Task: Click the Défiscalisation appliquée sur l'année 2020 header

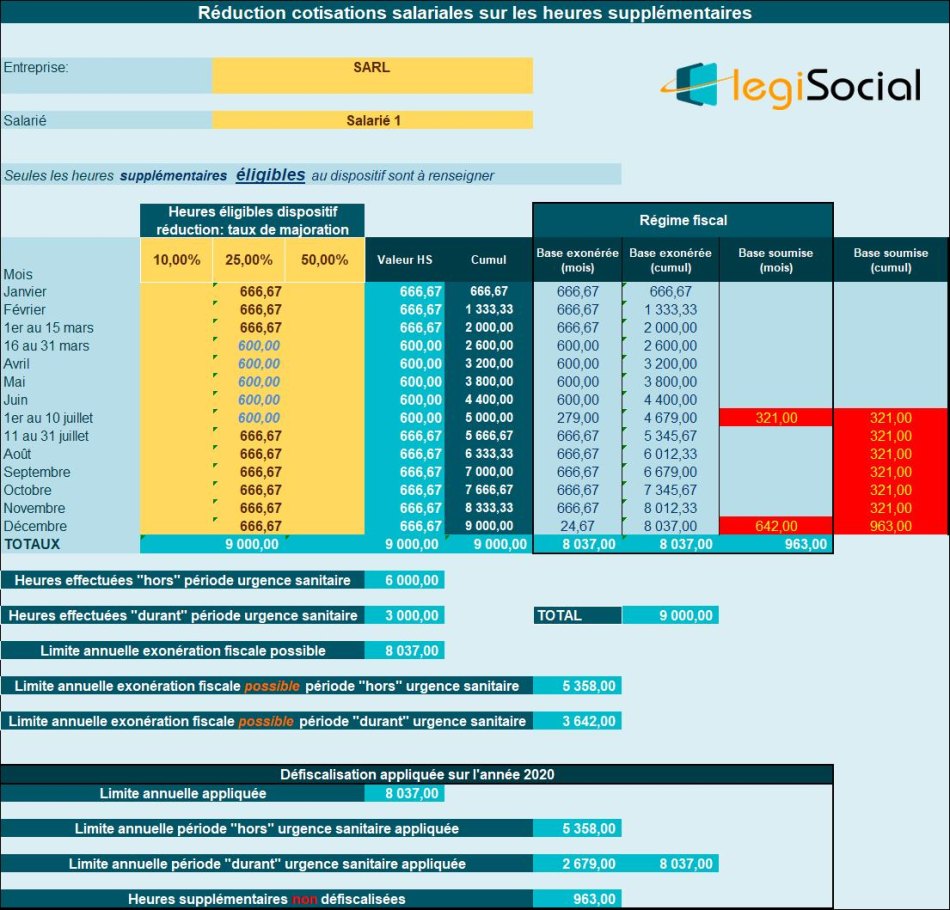Action: coord(416,774)
